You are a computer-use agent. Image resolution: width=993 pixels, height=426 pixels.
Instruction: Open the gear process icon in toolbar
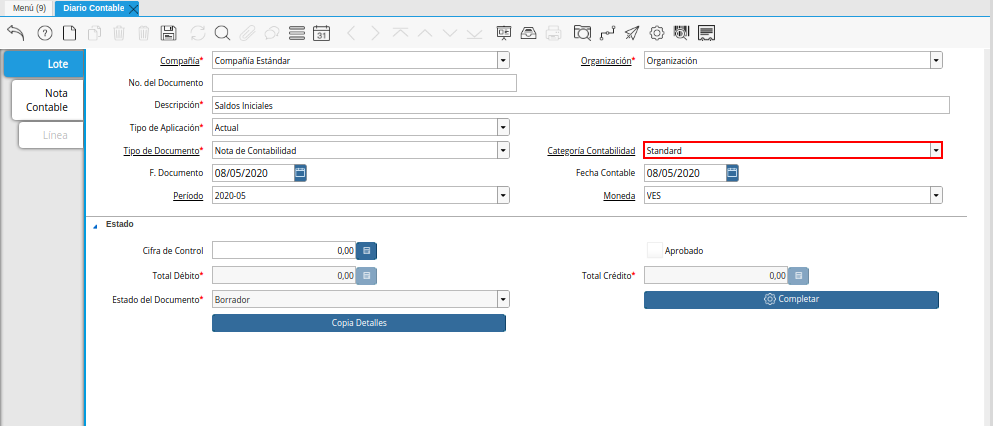point(657,33)
